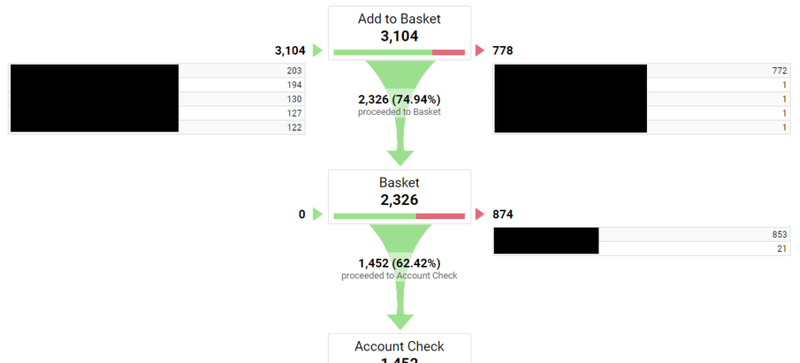Select entry source row with 122

[157, 128]
